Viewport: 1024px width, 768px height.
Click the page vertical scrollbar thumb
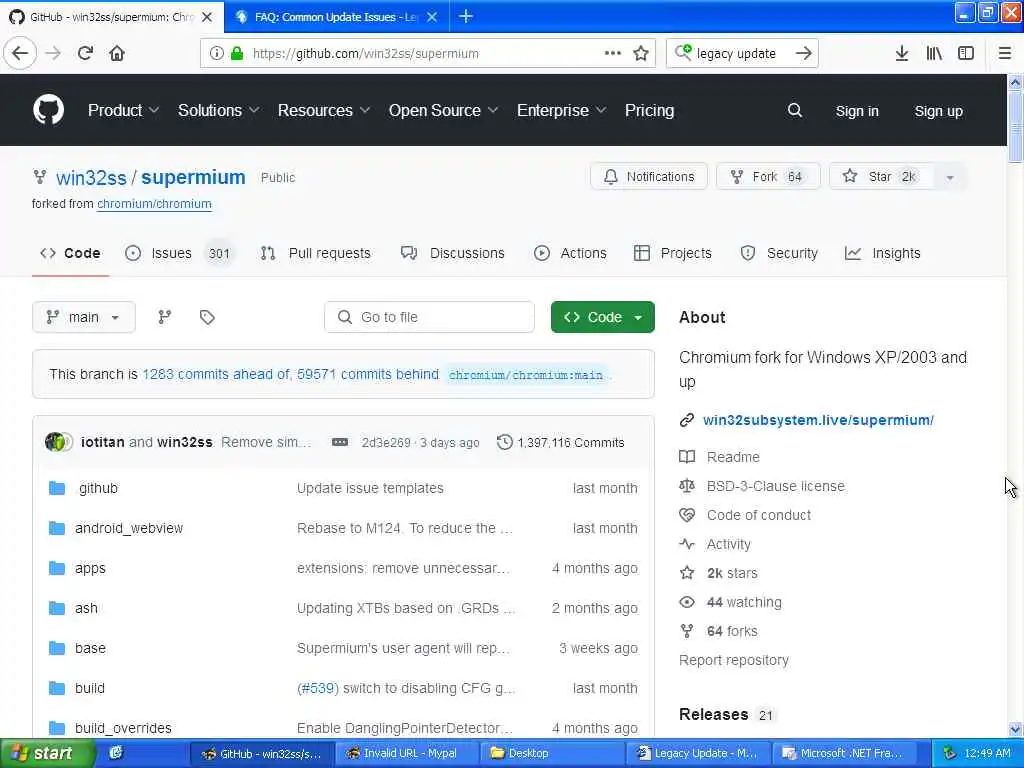coord(1015,125)
